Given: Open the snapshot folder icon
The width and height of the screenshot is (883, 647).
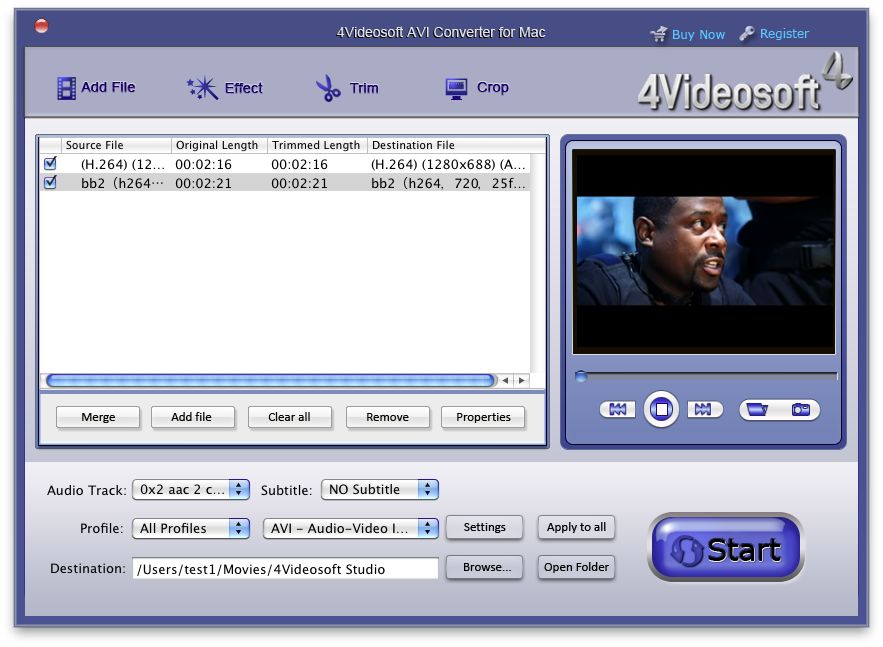Looking at the screenshot, I should coord(757,409).
